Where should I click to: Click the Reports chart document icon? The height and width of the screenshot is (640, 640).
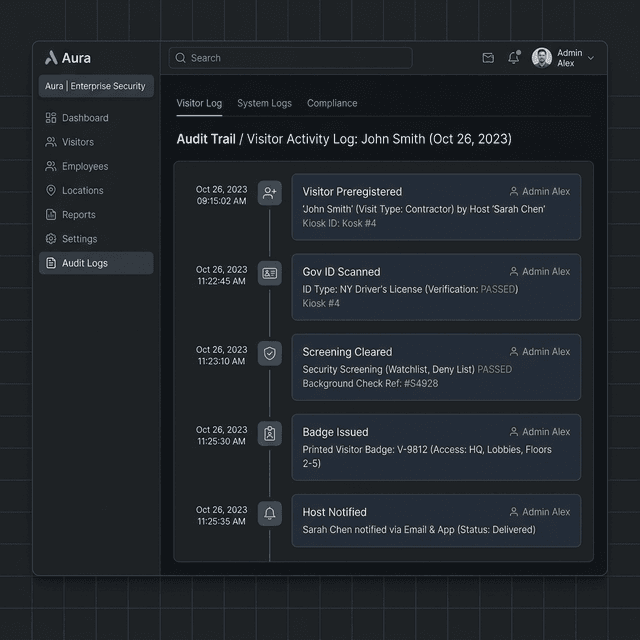coord(51,215)
